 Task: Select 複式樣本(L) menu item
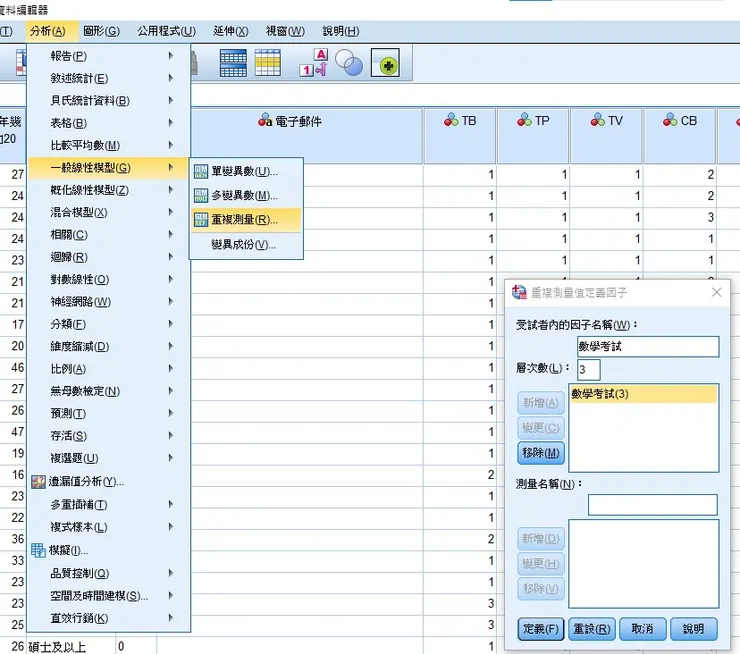[x=109, y=527]
